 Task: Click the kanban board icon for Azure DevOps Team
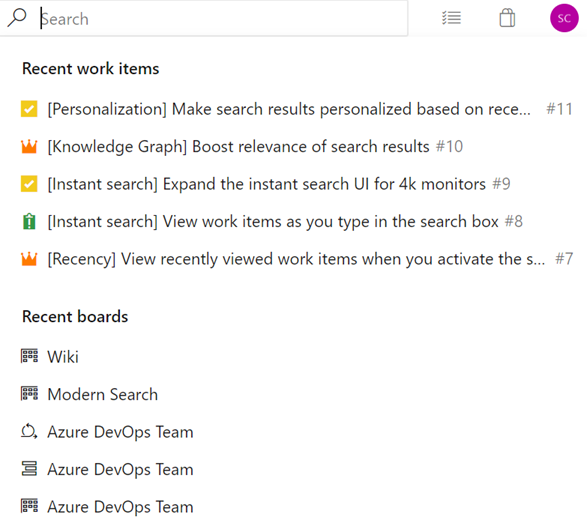pos(29,505)
